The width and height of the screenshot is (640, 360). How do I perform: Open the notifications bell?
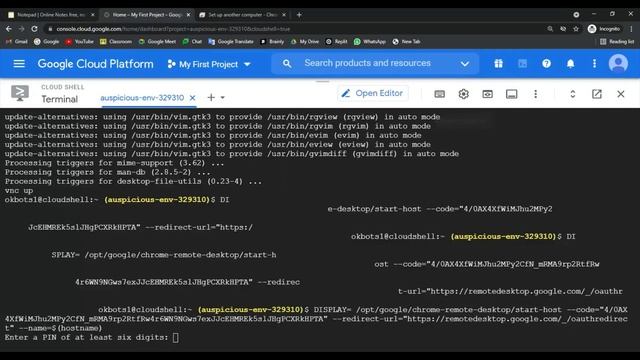571,64
